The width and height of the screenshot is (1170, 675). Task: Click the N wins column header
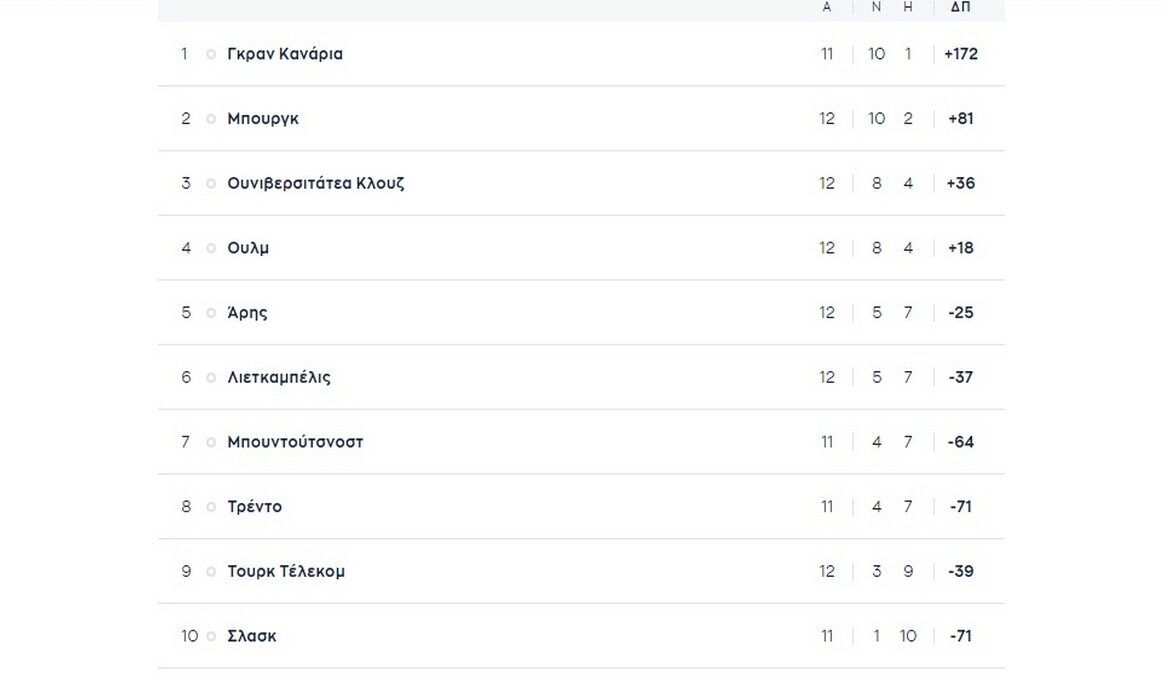coord(877,7)
